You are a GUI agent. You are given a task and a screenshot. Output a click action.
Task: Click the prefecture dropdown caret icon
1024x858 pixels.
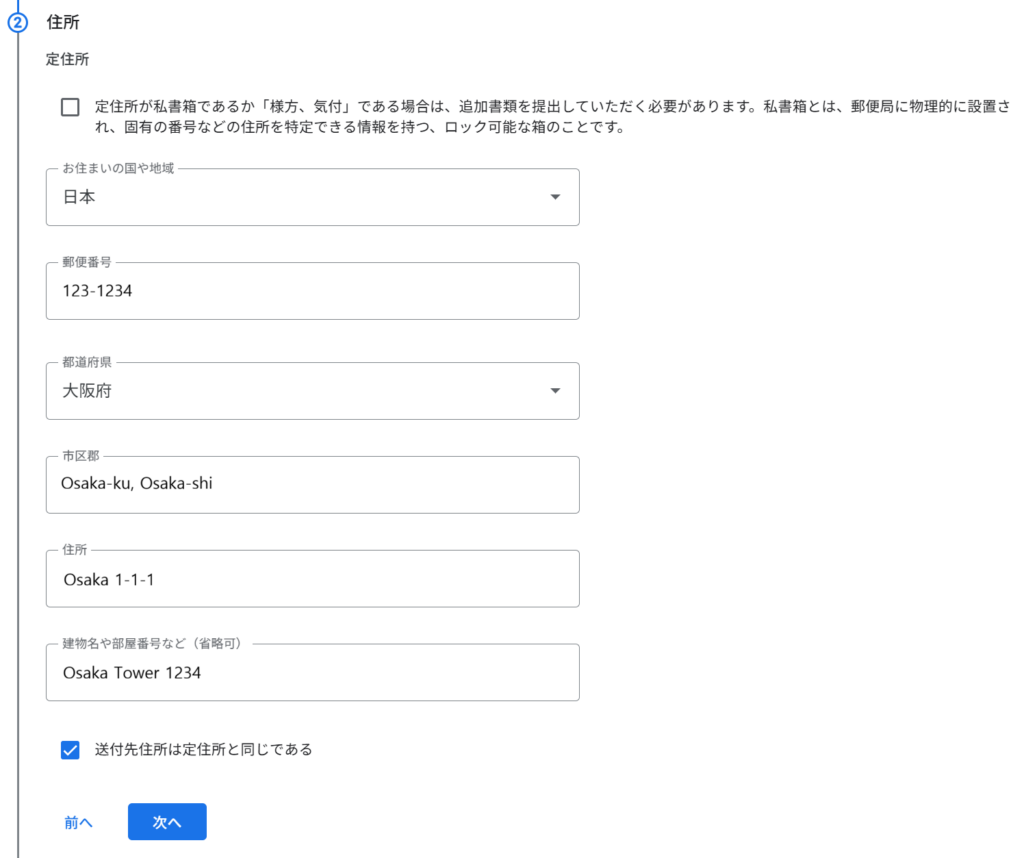point(556,391)
